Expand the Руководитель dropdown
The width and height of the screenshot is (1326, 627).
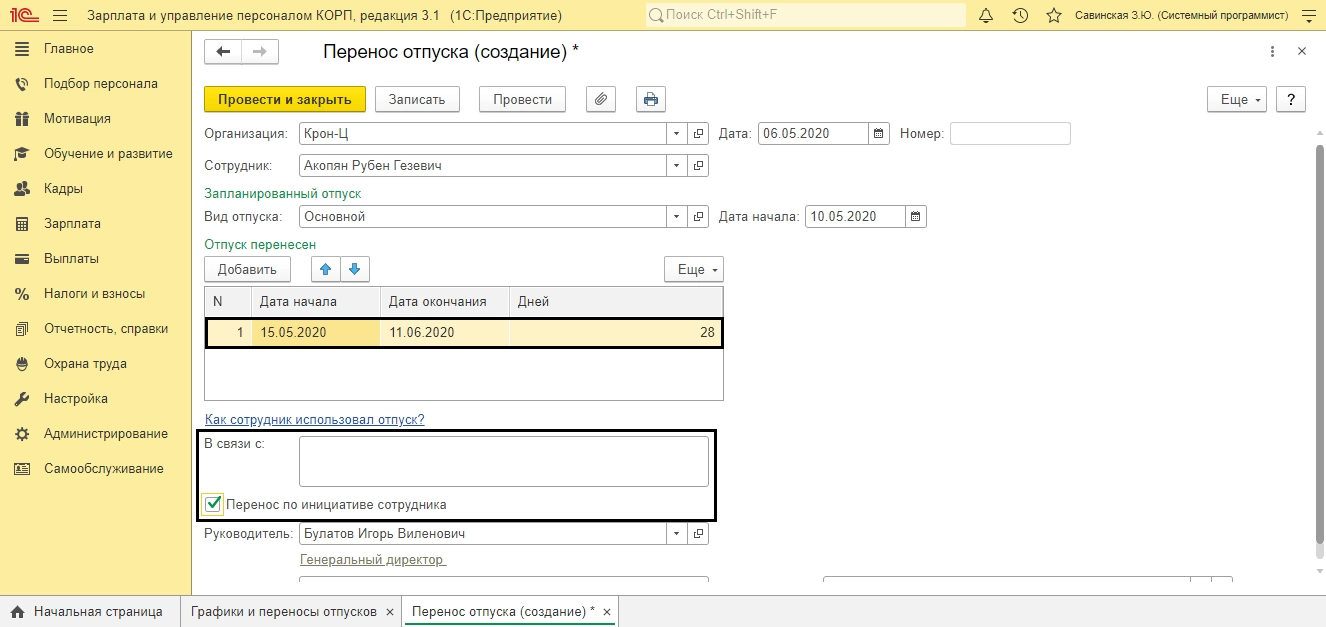[x=677, y=533]
